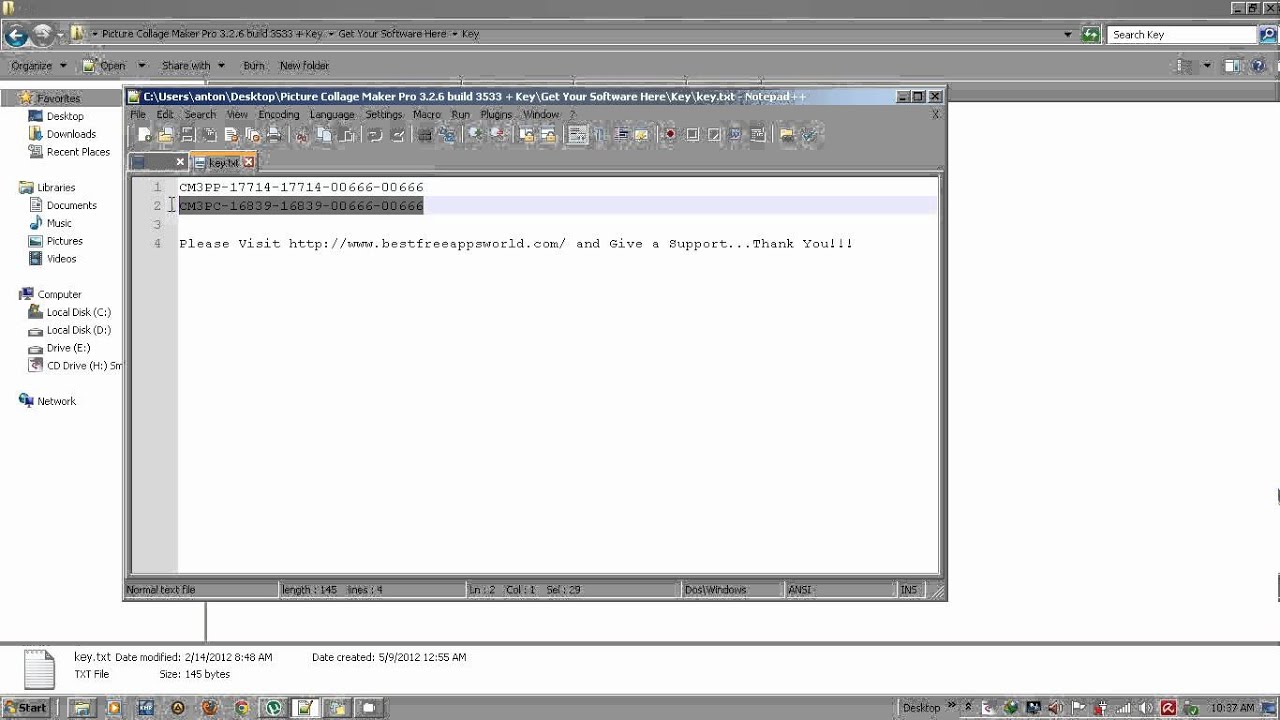Click the Save All icon in Notepad++ toolbar
The width and height of the screenshot is (1280, 720).
209,135
